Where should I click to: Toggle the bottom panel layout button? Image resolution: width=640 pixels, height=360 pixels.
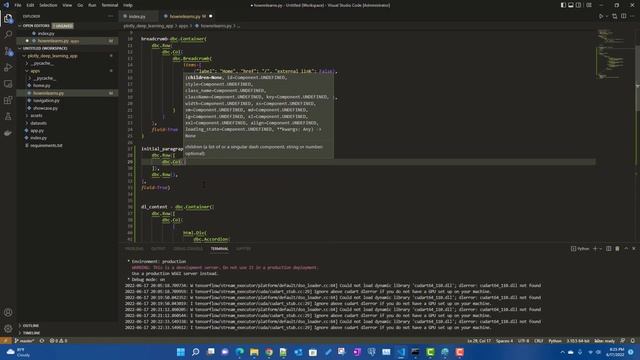[x=571, y=5]
